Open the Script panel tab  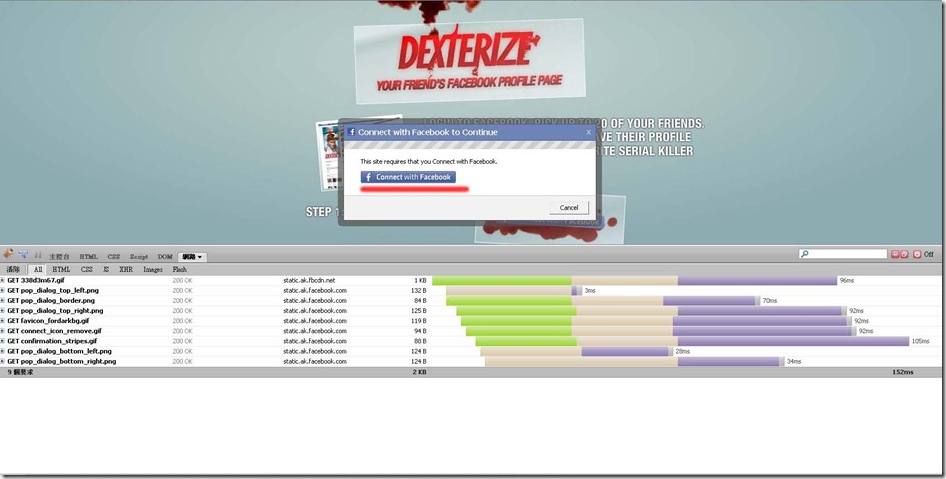[139, 256]
